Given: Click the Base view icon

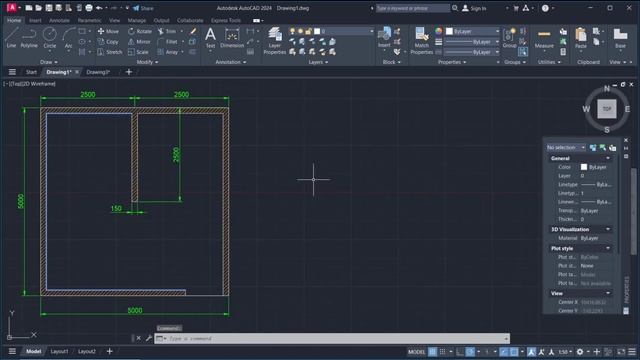Looking at the screenshot, I should tap(620, 38).
